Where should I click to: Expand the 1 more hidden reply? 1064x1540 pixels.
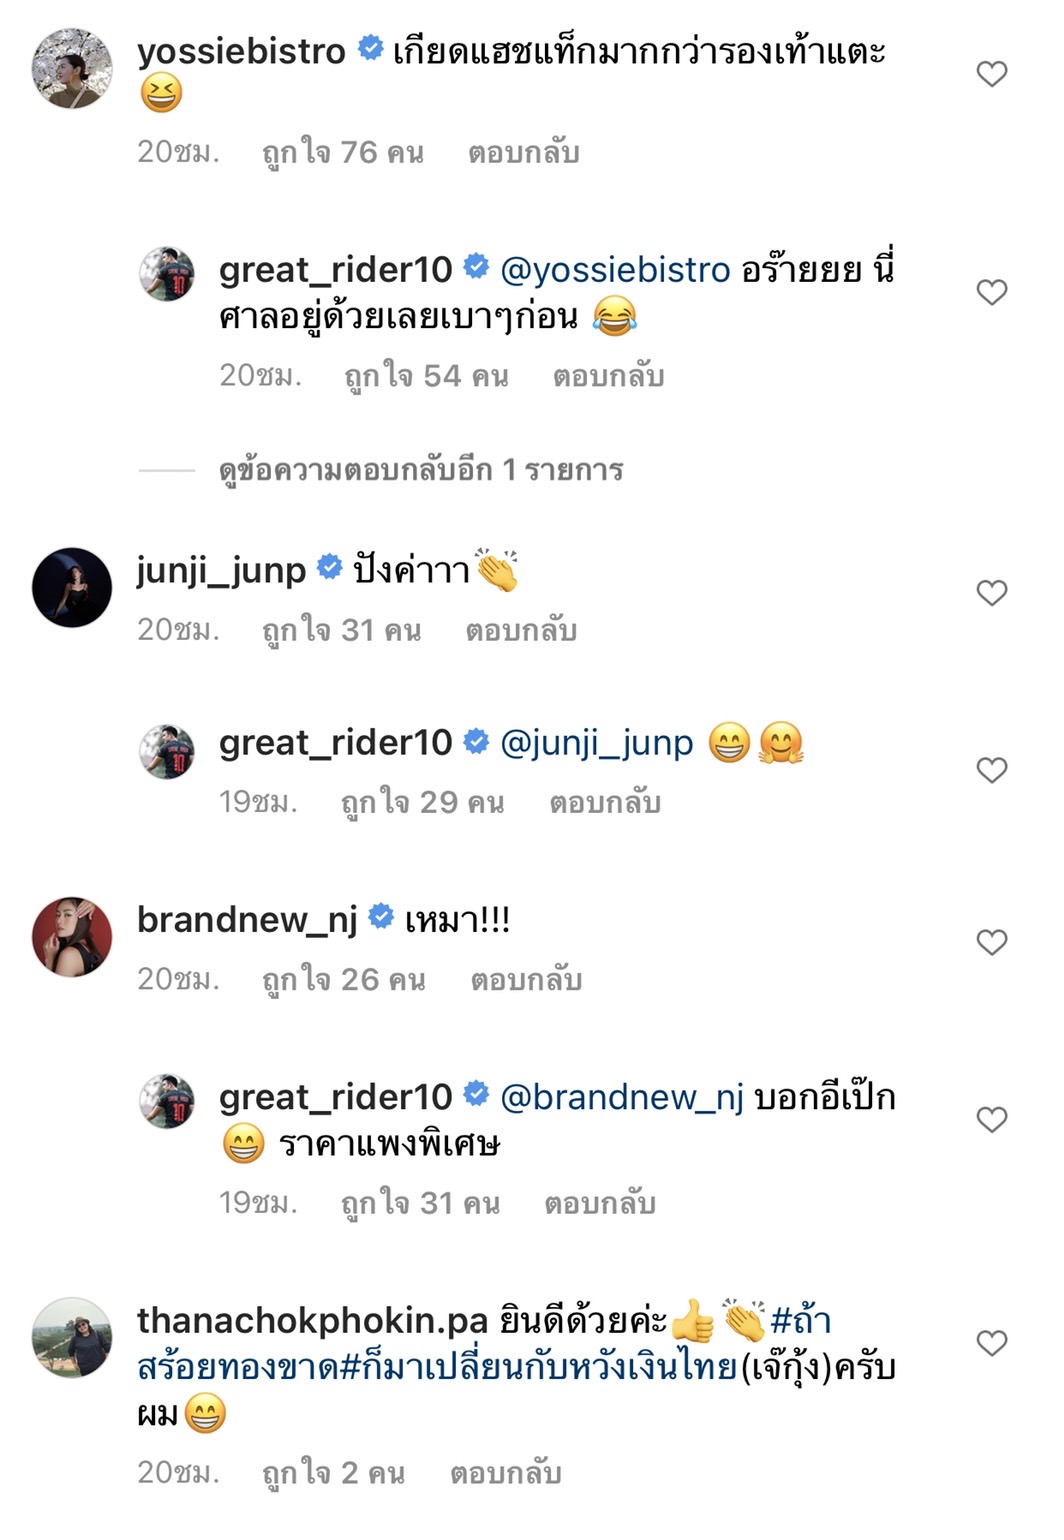click(421, 469)
